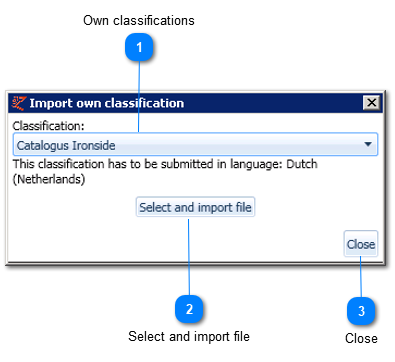Image resolution: width=395 pixels, height=362 pixels.
Task: Open the Classification dropdown arrow
Action: tap(368, 144)
